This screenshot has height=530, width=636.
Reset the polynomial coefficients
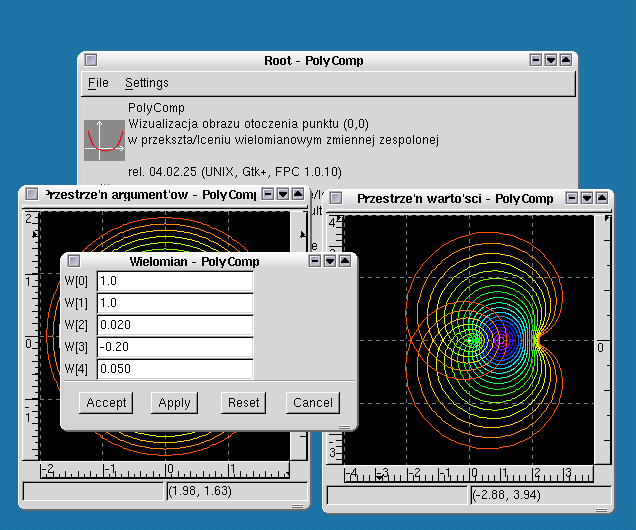[x=243, y=403]
